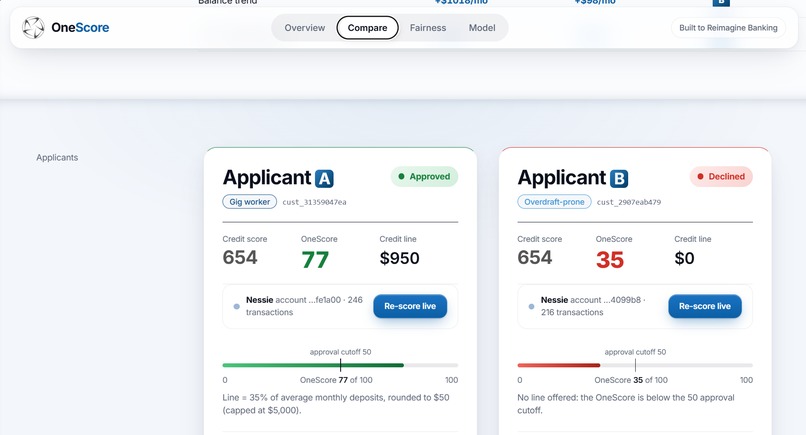The image size is (806, 435).
Task: Click the status dot beside Nessie ...4099b8
Action: coord(531,306)
